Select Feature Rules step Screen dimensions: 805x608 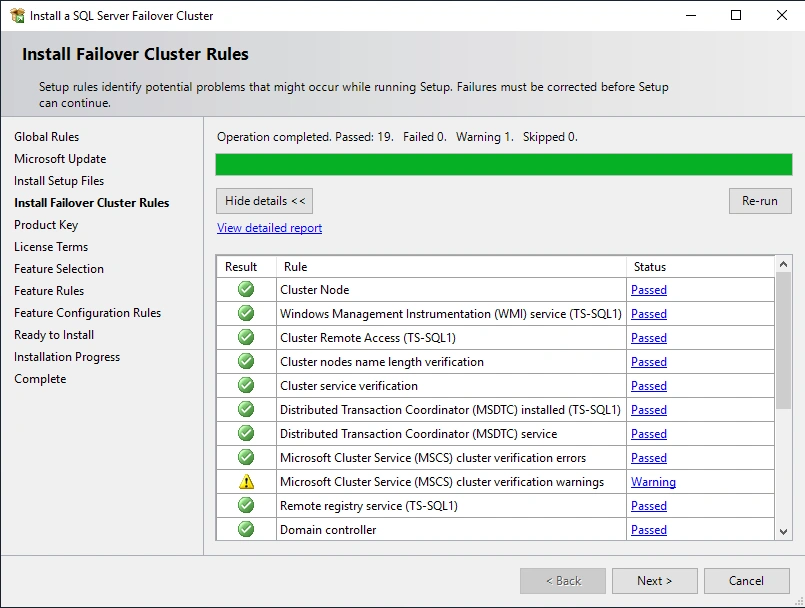pyautogui.click(x=49, y=291)
